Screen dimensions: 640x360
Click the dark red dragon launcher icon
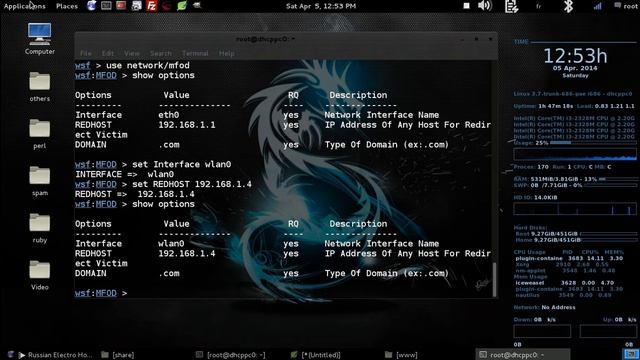166,6
